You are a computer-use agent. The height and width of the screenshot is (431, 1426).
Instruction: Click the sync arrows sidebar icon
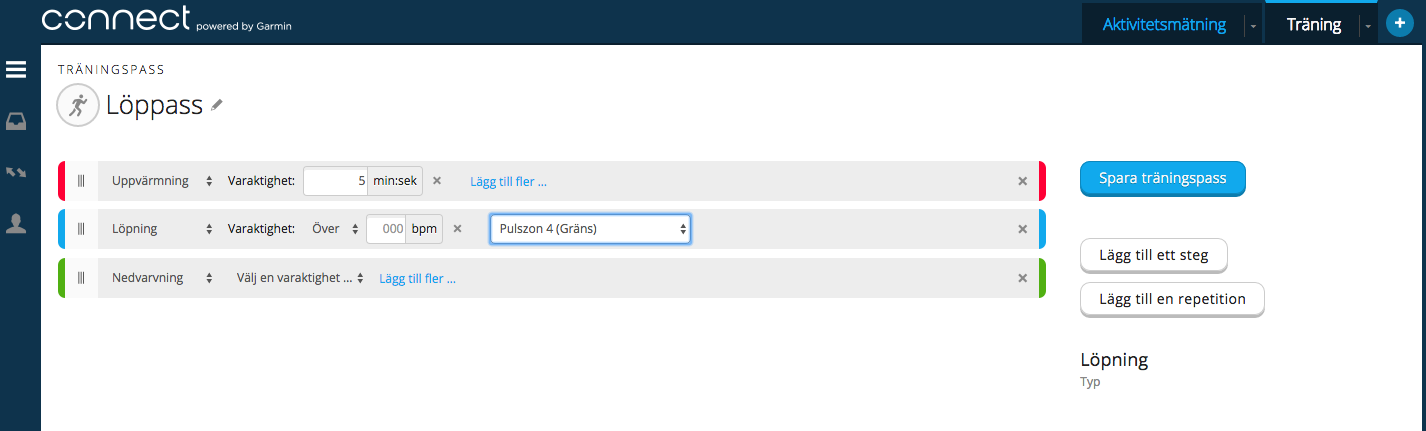pos(16,173)
